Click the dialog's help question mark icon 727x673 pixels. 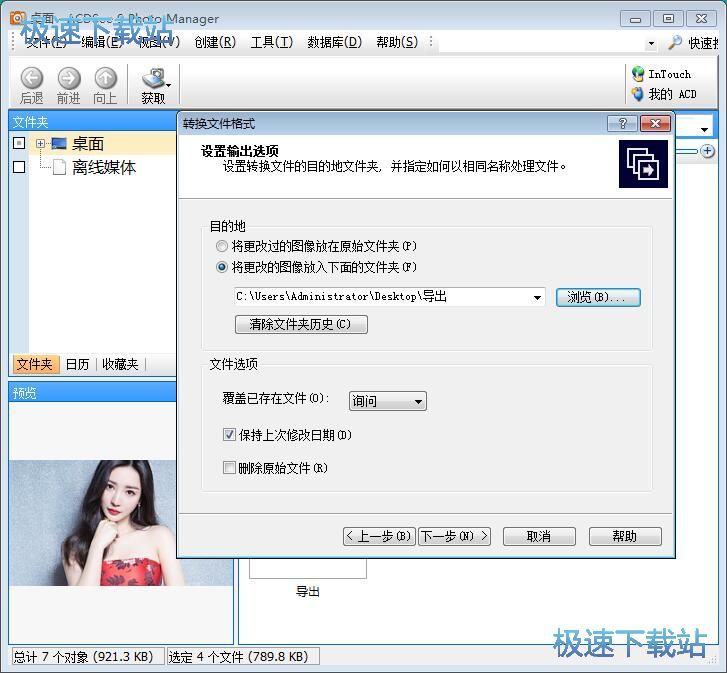pos(622,123)
